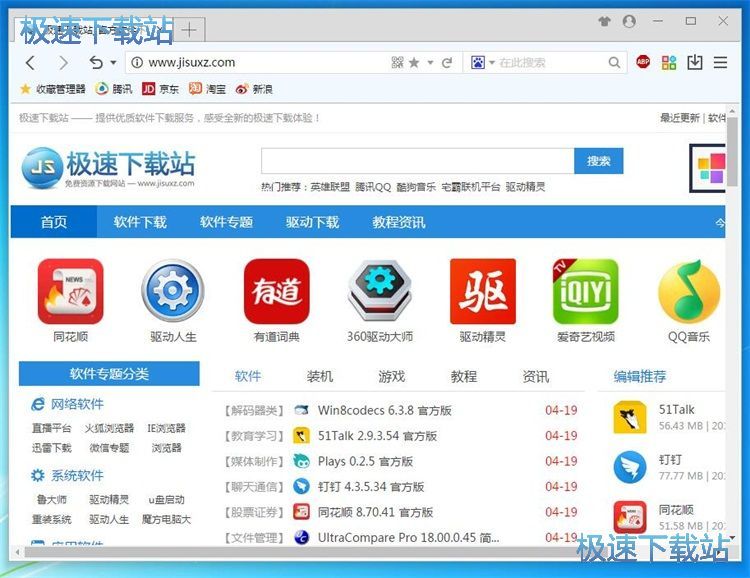Open the 360驱动大师 app icon
Screen dimensions: 750x578
click(380, 291)
